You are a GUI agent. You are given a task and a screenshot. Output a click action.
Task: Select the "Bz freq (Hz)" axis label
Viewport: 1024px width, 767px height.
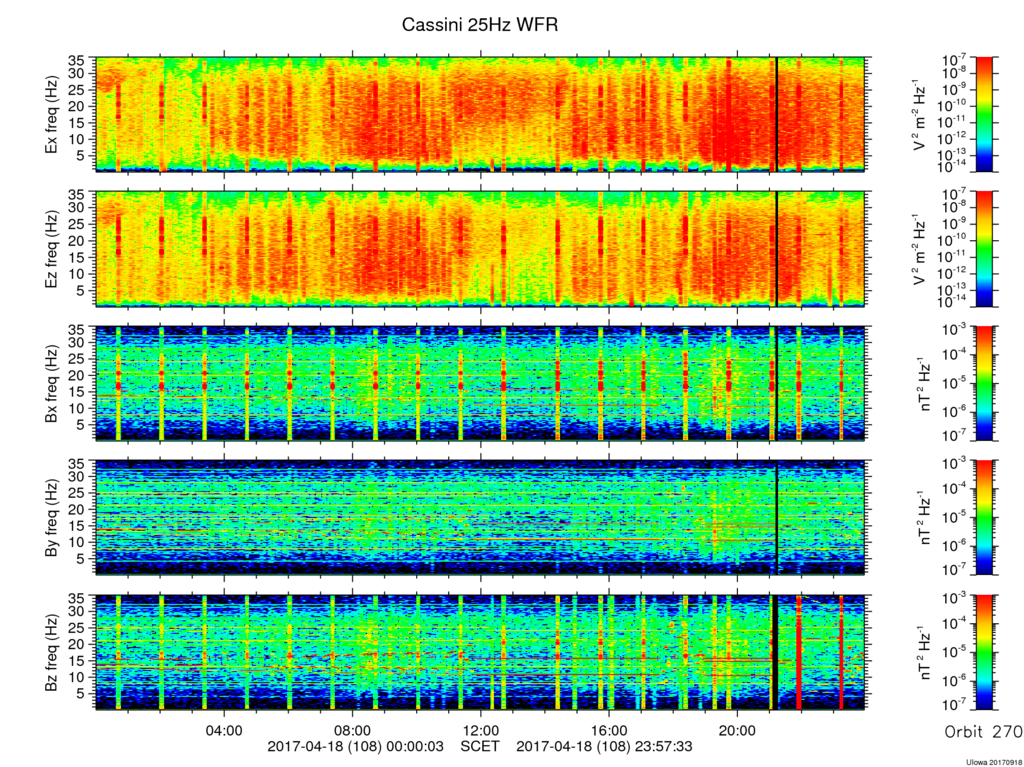(51, 653)
